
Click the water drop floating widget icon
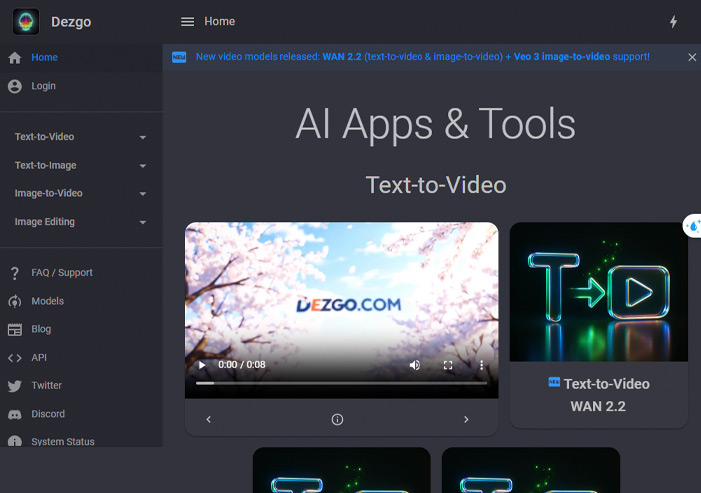(x=693, y=226)
